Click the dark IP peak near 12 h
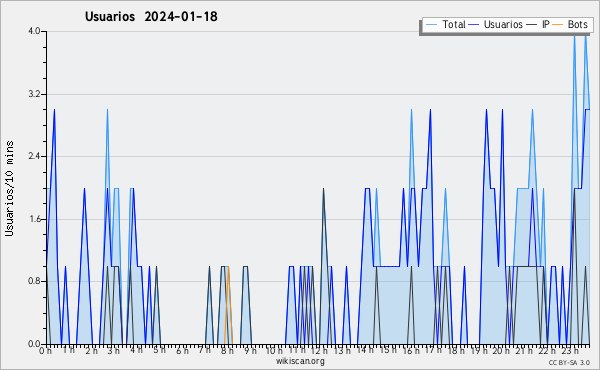600x370 pixels. point(323,266)
